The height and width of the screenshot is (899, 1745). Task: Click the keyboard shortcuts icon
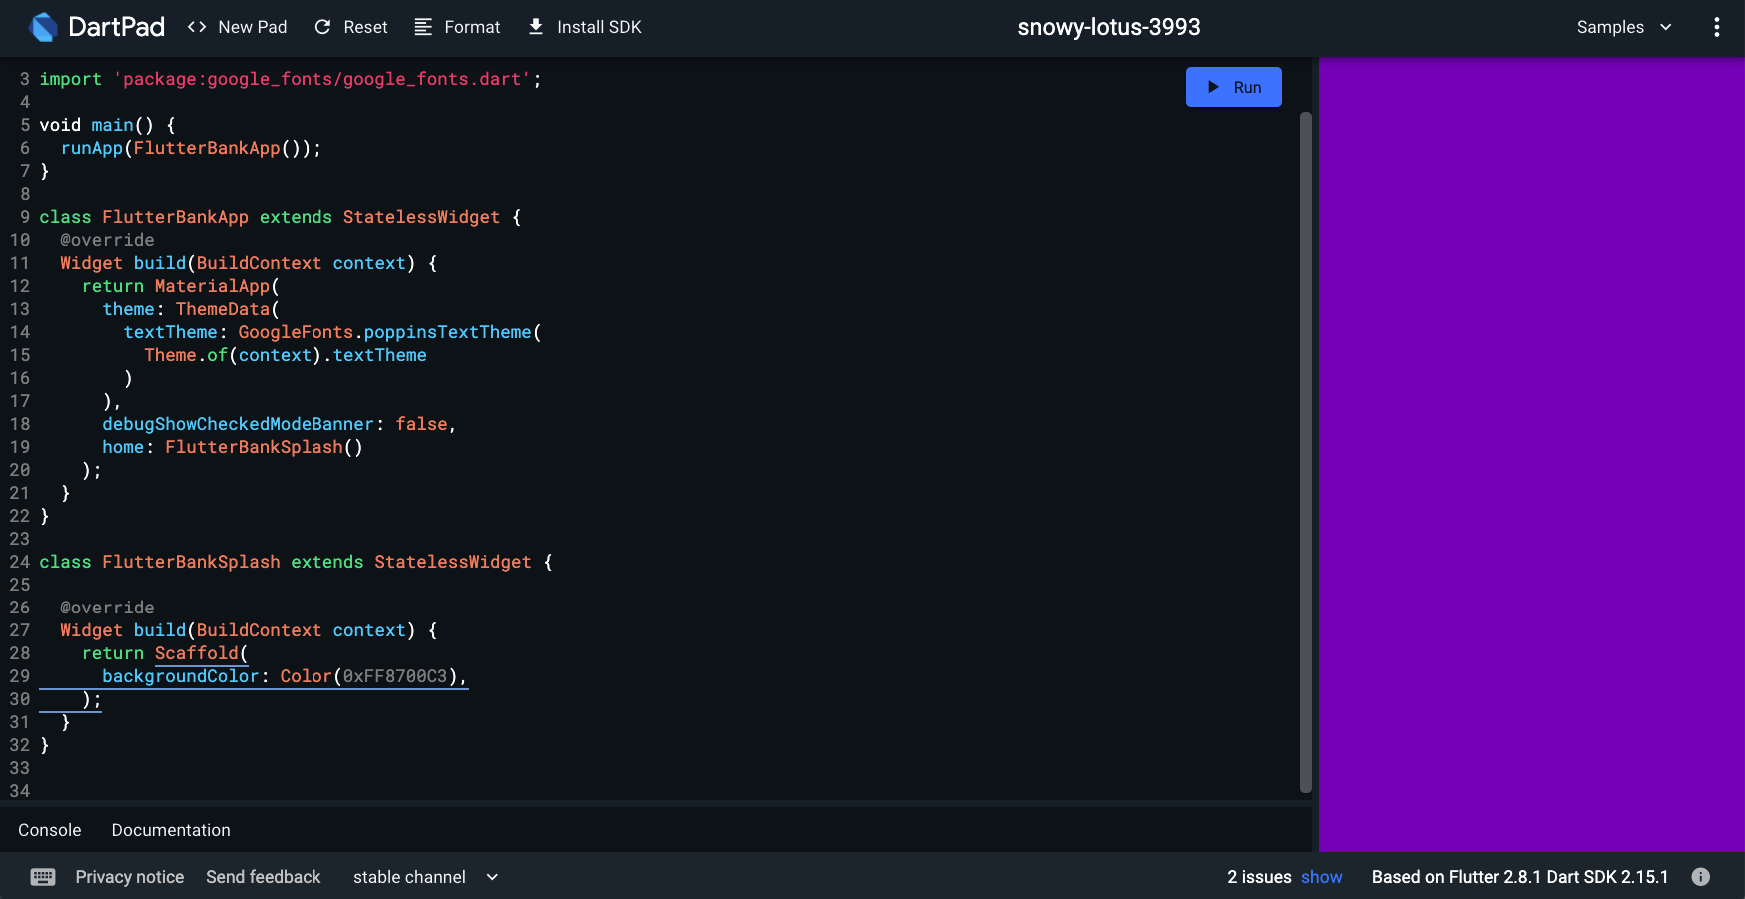43,877
